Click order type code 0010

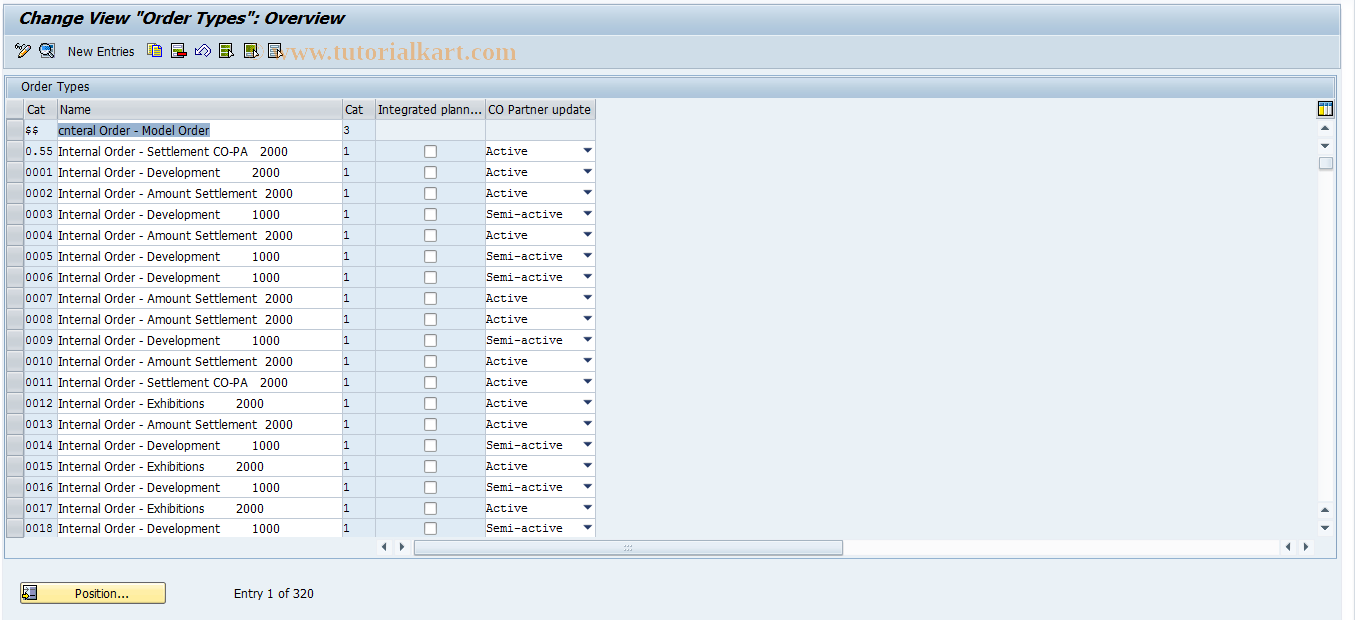click(40, 361)
